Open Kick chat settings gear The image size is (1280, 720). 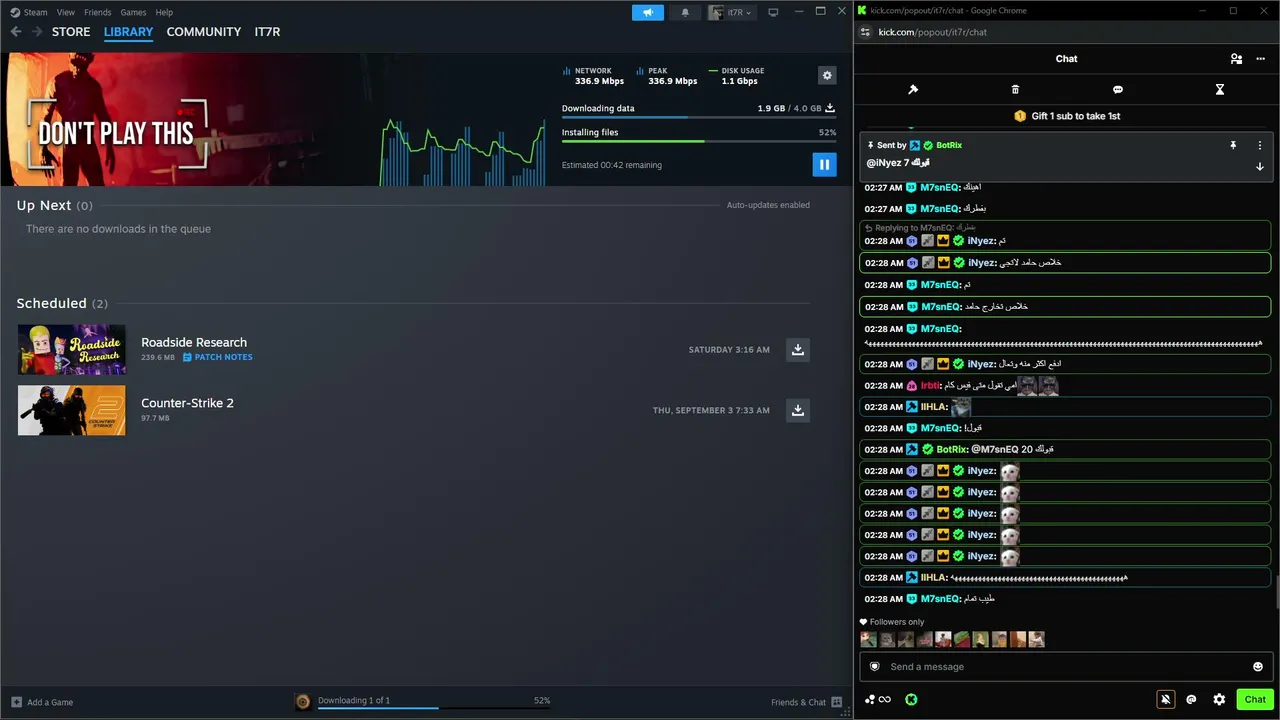[1219, 700]
